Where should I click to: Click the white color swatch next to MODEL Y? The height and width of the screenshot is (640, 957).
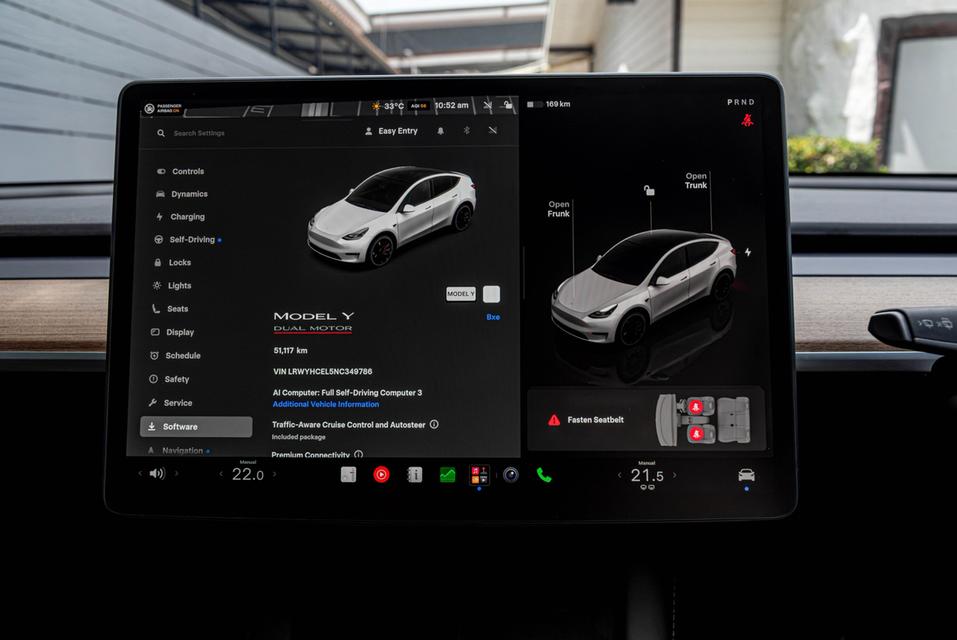491,294
